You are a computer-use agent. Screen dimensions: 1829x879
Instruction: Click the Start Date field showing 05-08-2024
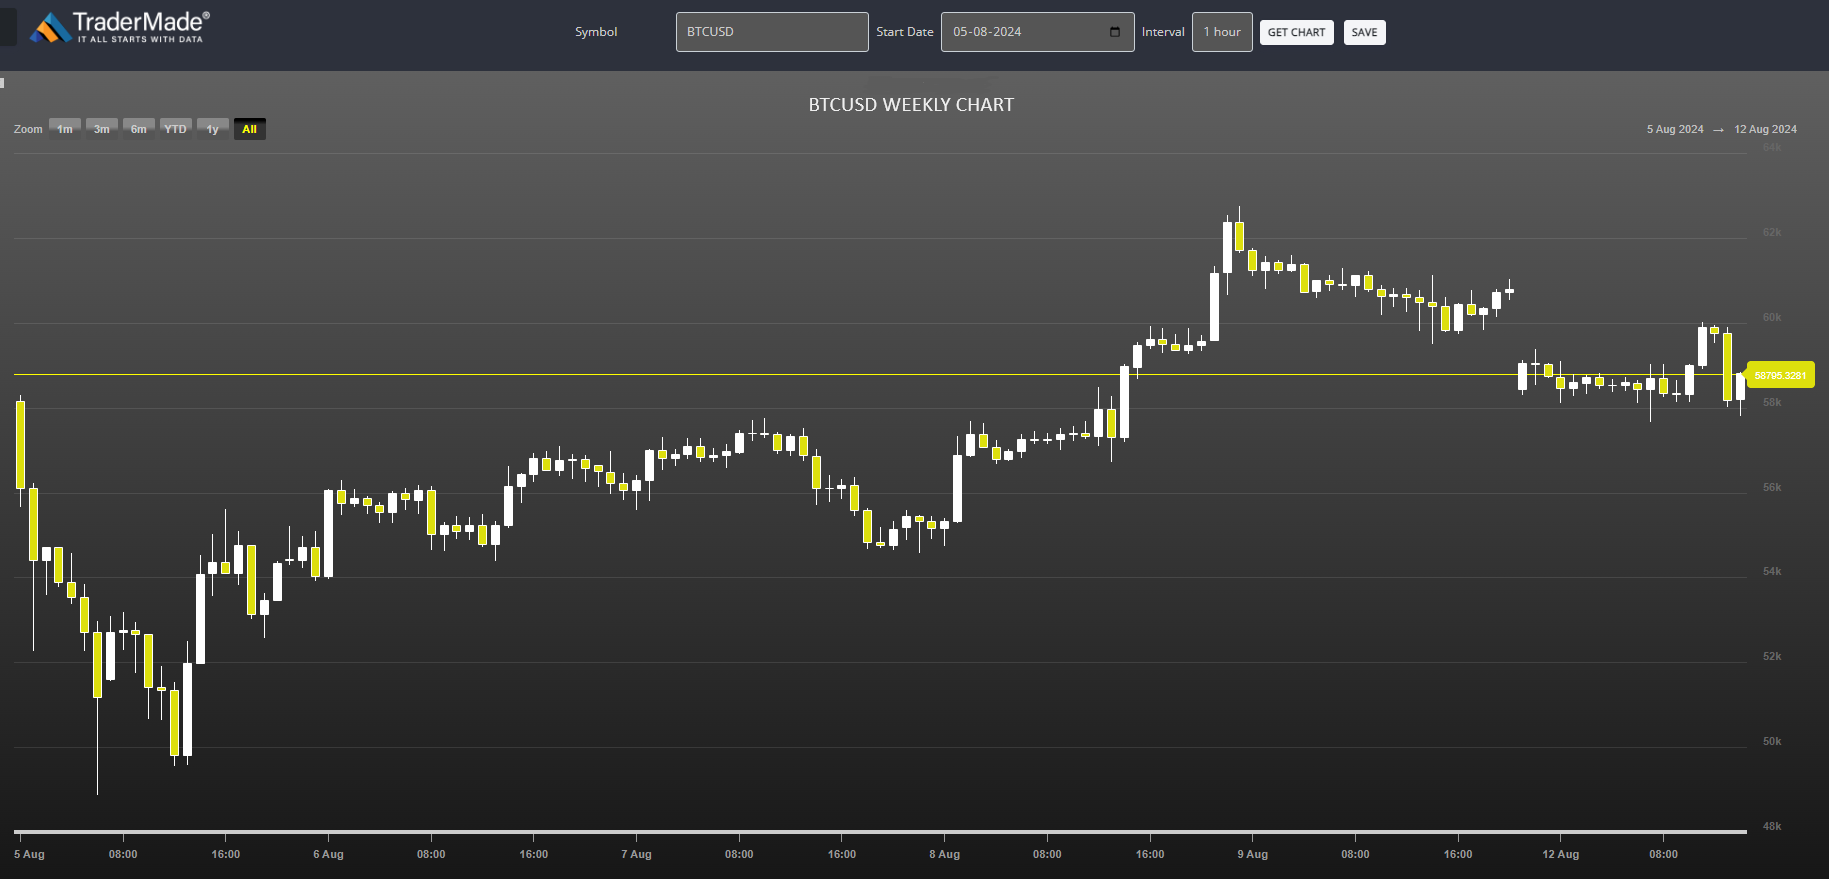(x=1037, y=32)
